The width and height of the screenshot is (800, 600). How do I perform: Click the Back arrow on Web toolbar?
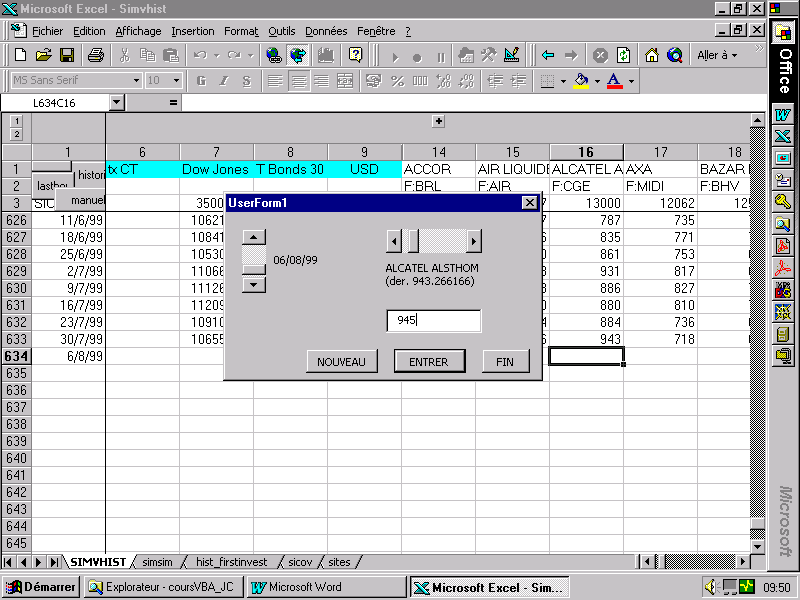548,55
